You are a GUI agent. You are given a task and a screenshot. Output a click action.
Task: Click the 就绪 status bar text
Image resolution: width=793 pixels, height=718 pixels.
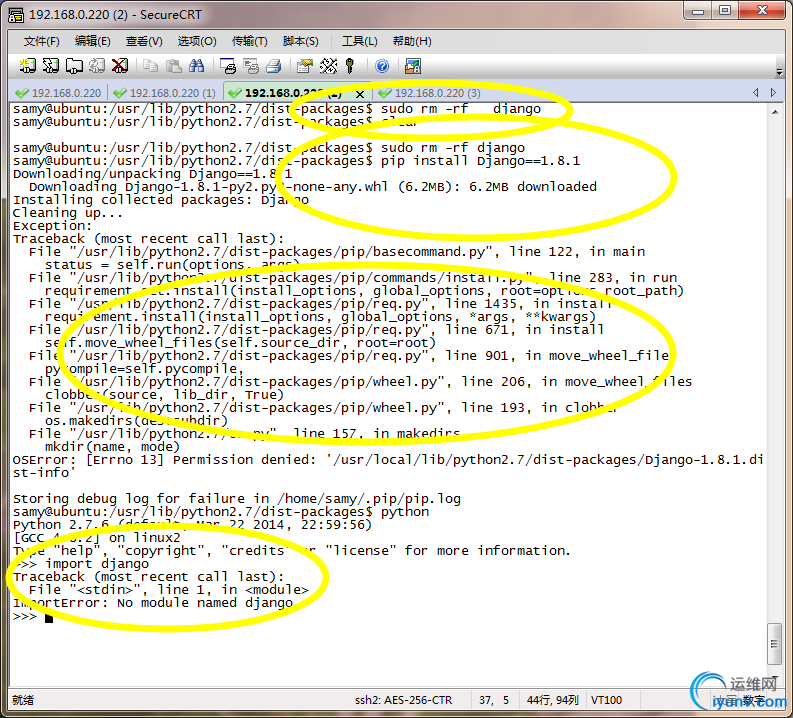pos(23,700)
